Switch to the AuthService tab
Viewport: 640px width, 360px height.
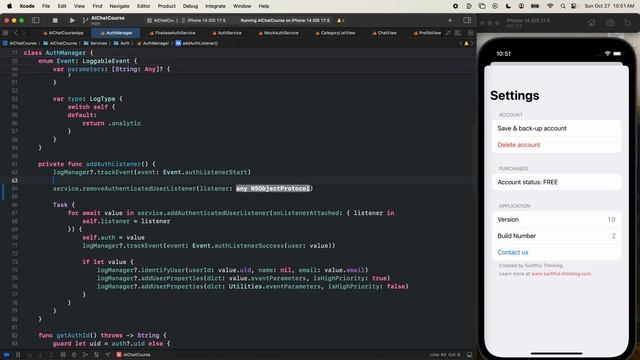pyautogui.click(x=227, y=33)
